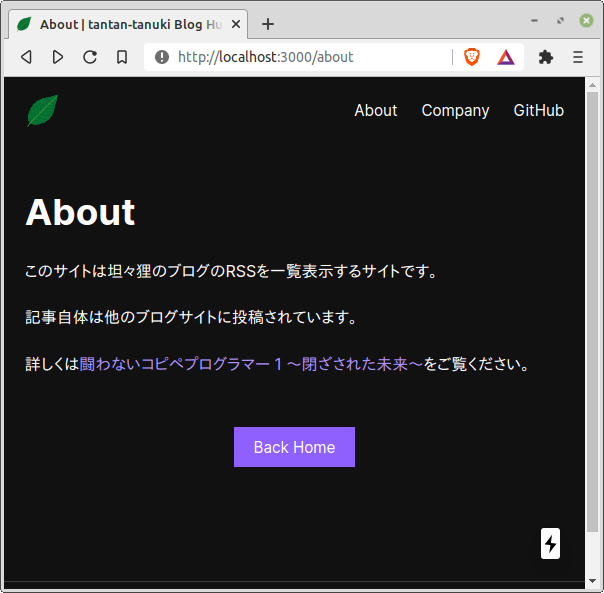The width and height of the screenshot is (604, 593).
Task: Bookmark this page with the bookmark icon
Action: click(x=122, y=57)
